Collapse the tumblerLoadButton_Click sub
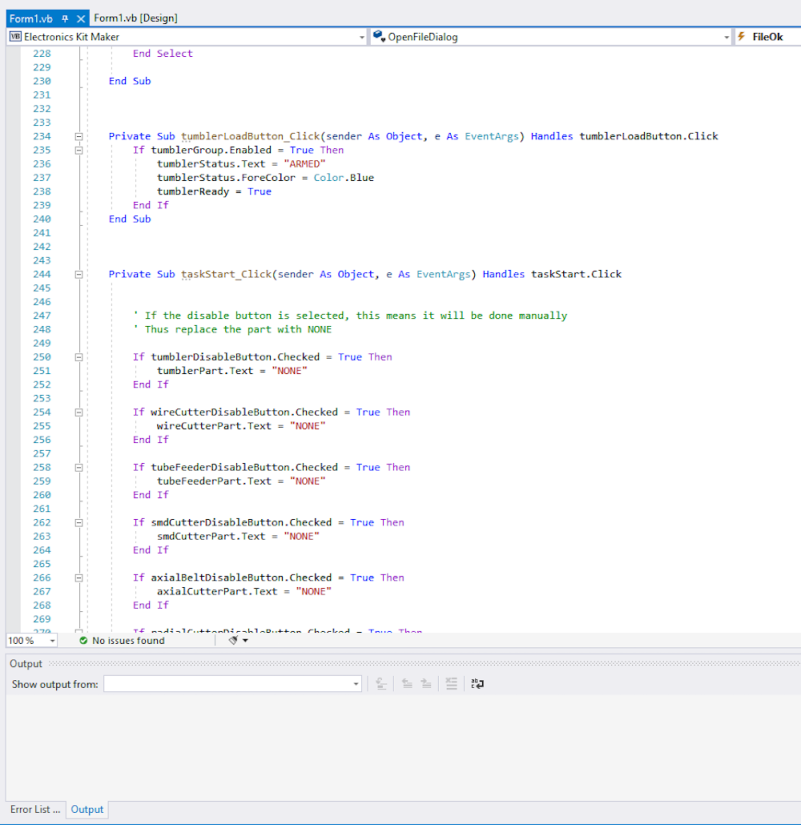801x825 pixels. click(x=78, y=136)
